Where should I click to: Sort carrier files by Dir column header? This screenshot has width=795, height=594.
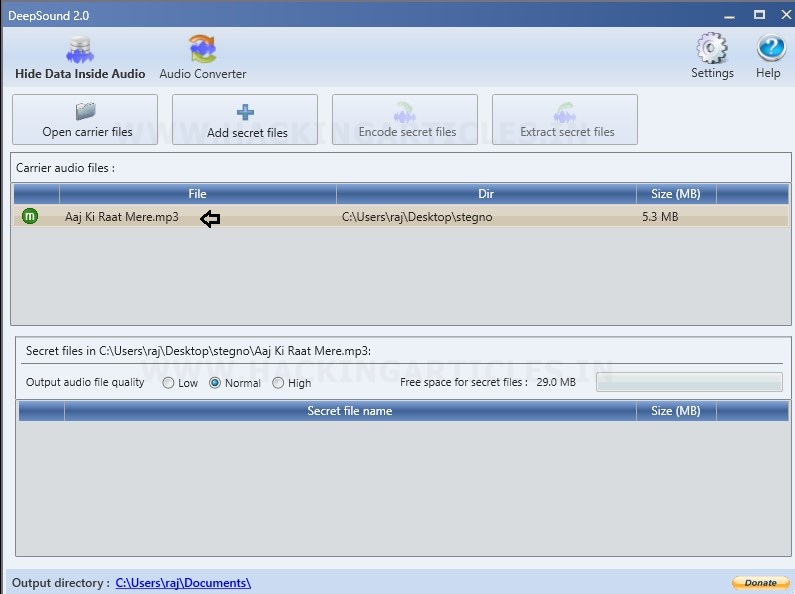[486, 194]
